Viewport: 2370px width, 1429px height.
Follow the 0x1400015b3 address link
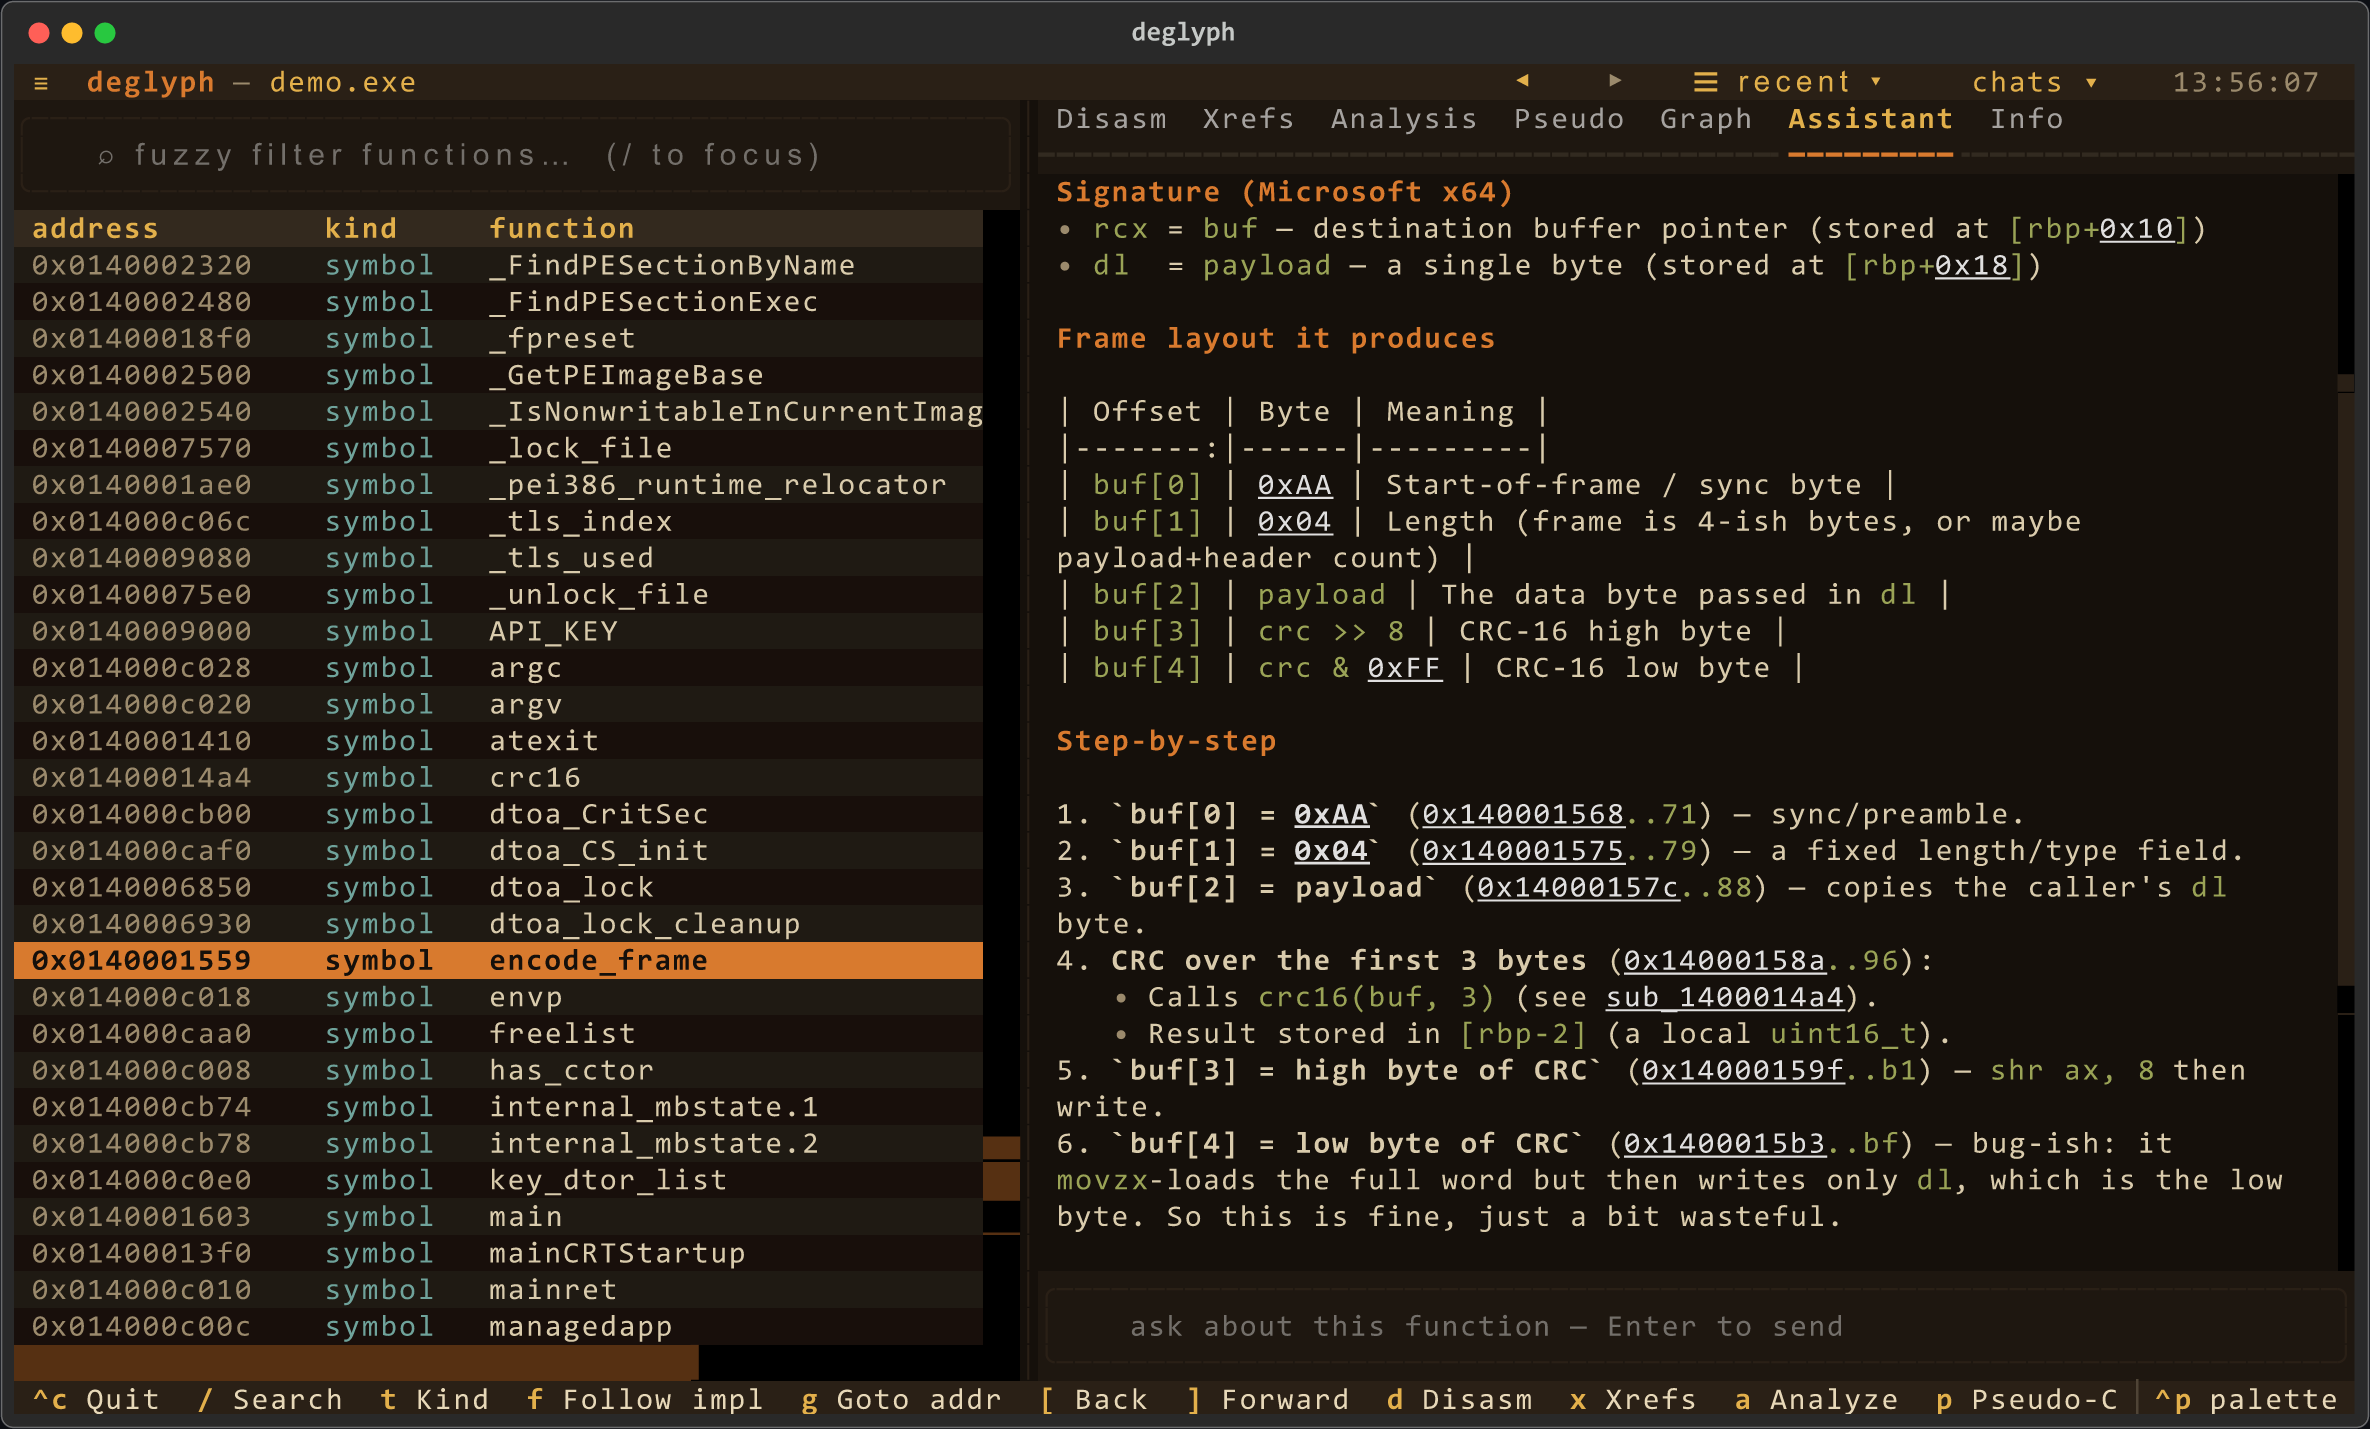coord(1724,1143)
